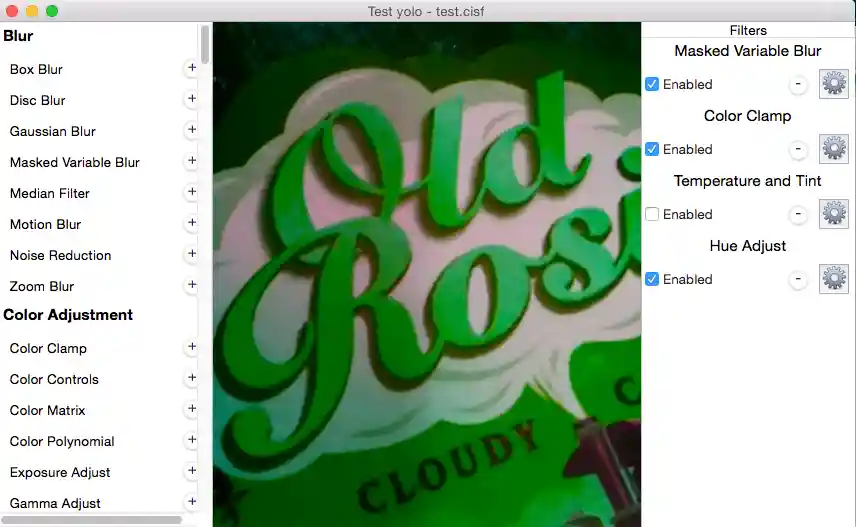The width and height of the screenshot is (856, 527).
Task: Select Color Polynomial list entry
Action: point(62,441)
